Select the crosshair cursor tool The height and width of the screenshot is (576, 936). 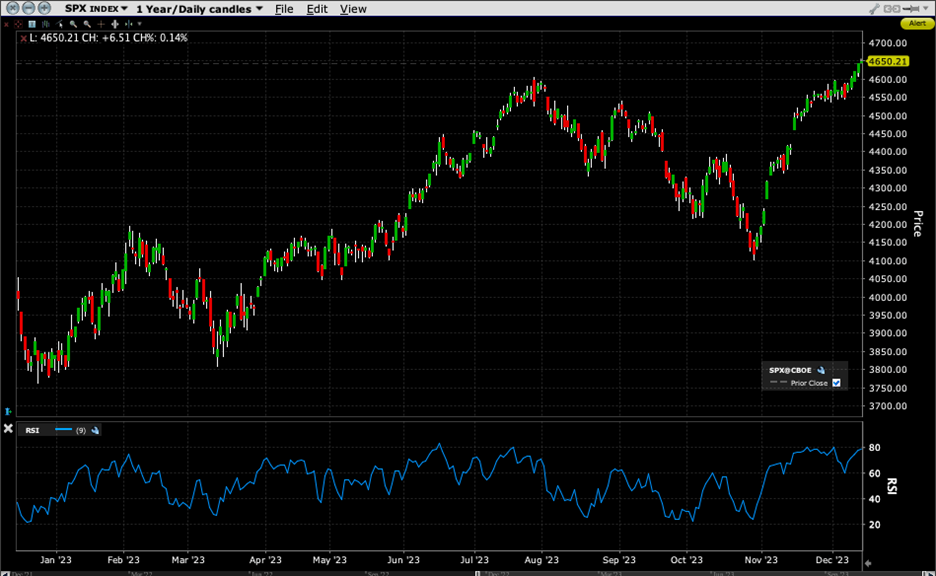[100, 23]
